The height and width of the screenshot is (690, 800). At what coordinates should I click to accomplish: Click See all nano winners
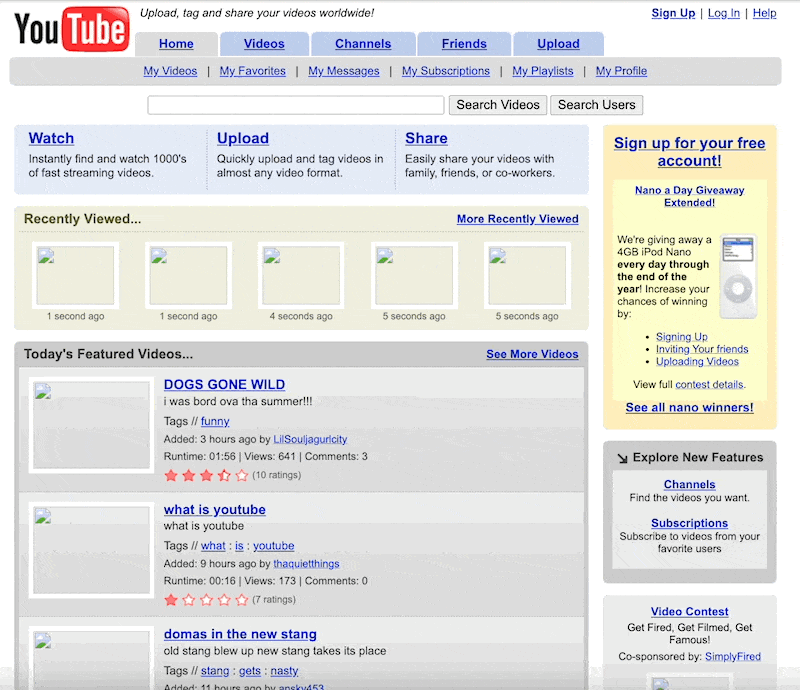(x=689, y=408)
